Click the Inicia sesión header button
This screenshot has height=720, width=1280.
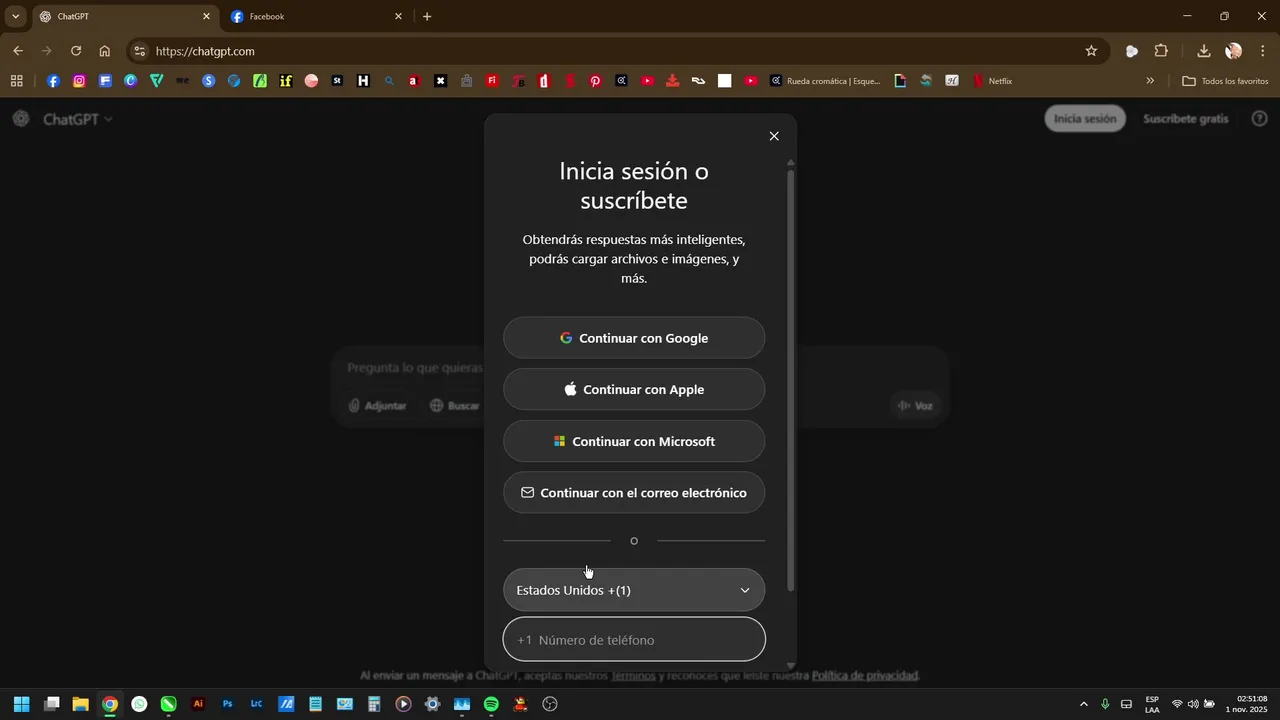1085,118
